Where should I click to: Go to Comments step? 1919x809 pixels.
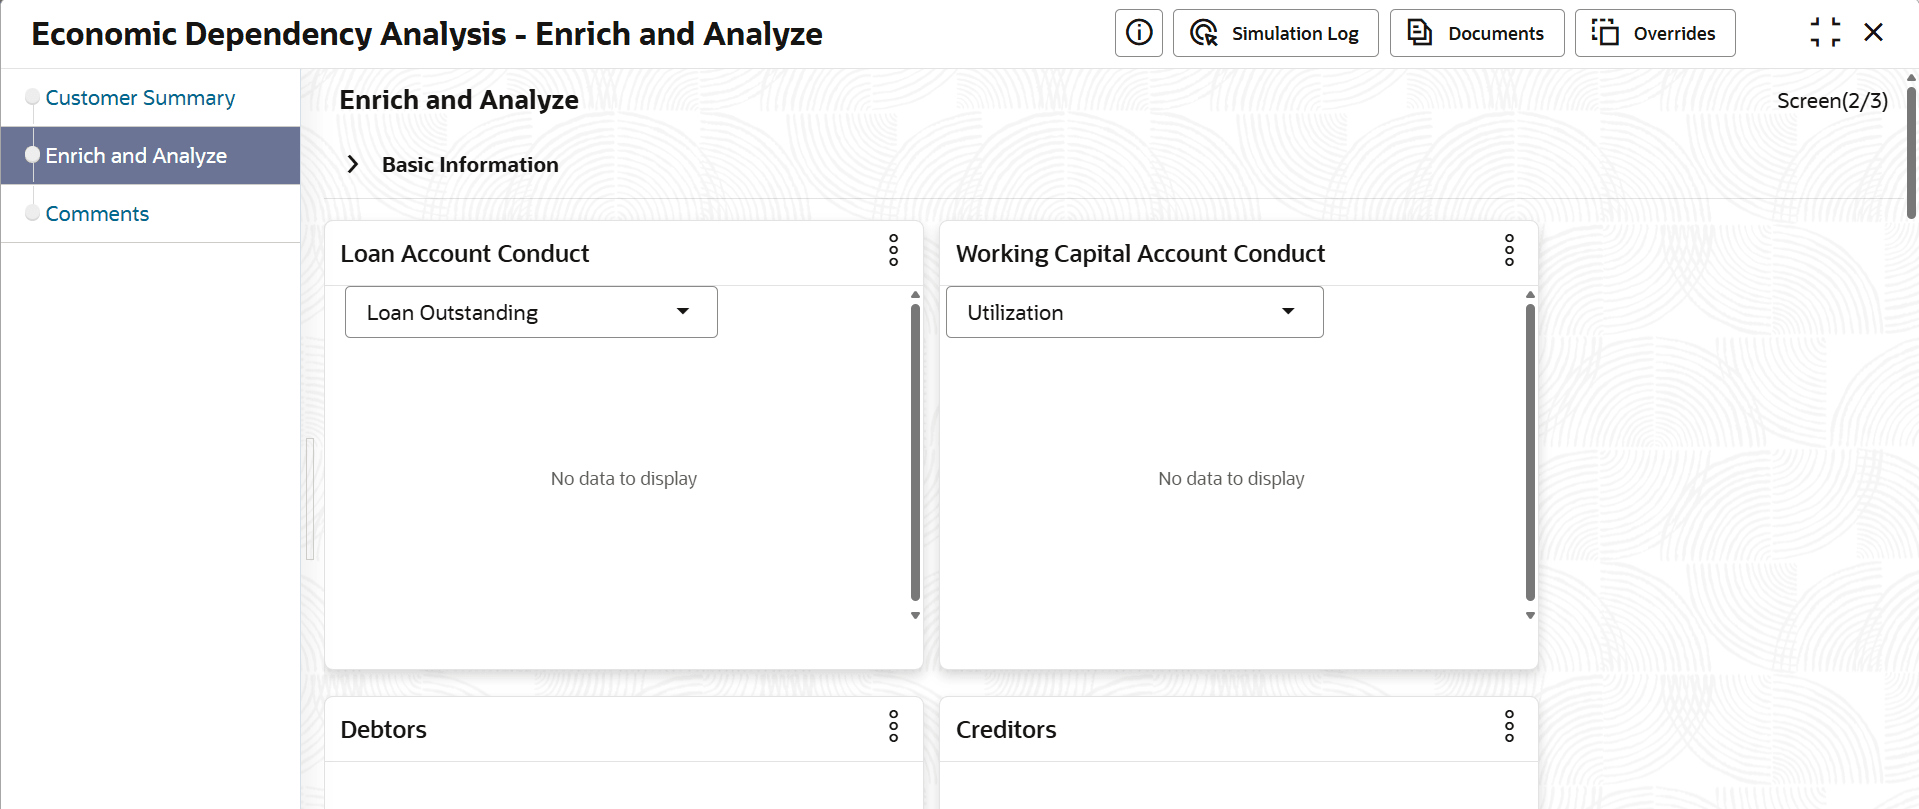(x=97, y=214)
